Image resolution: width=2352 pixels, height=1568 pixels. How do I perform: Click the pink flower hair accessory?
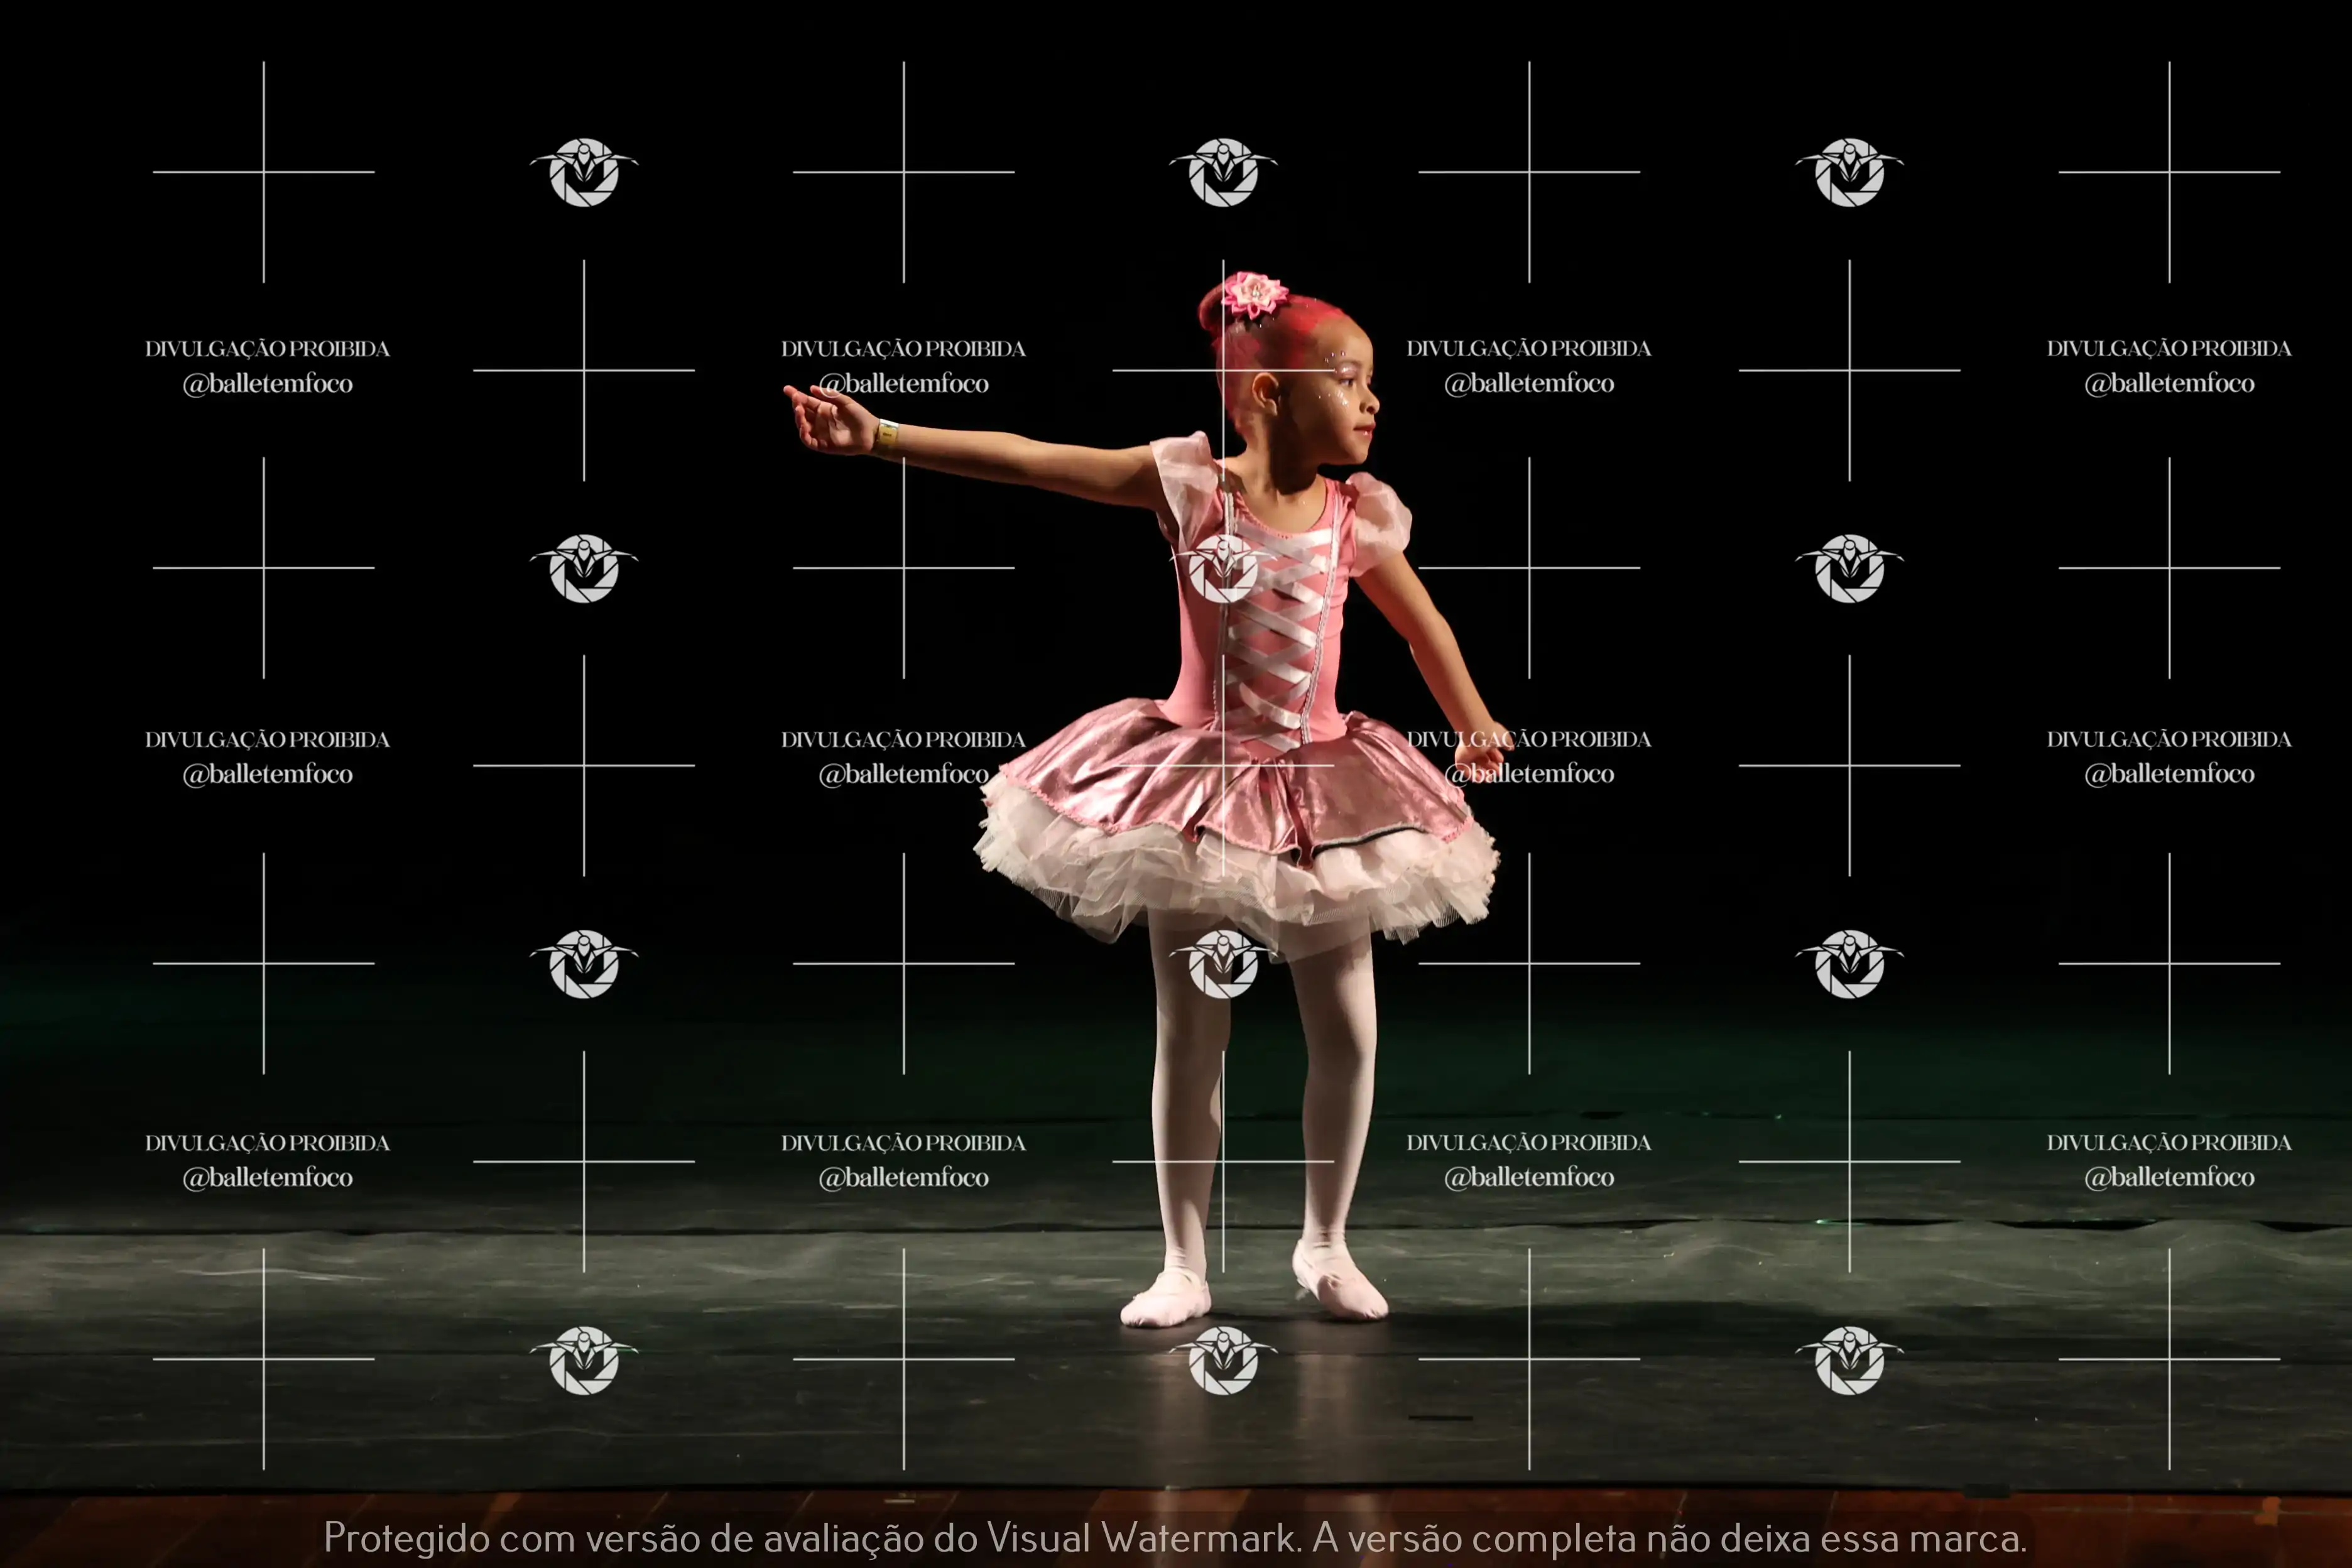click(1254, 294)
